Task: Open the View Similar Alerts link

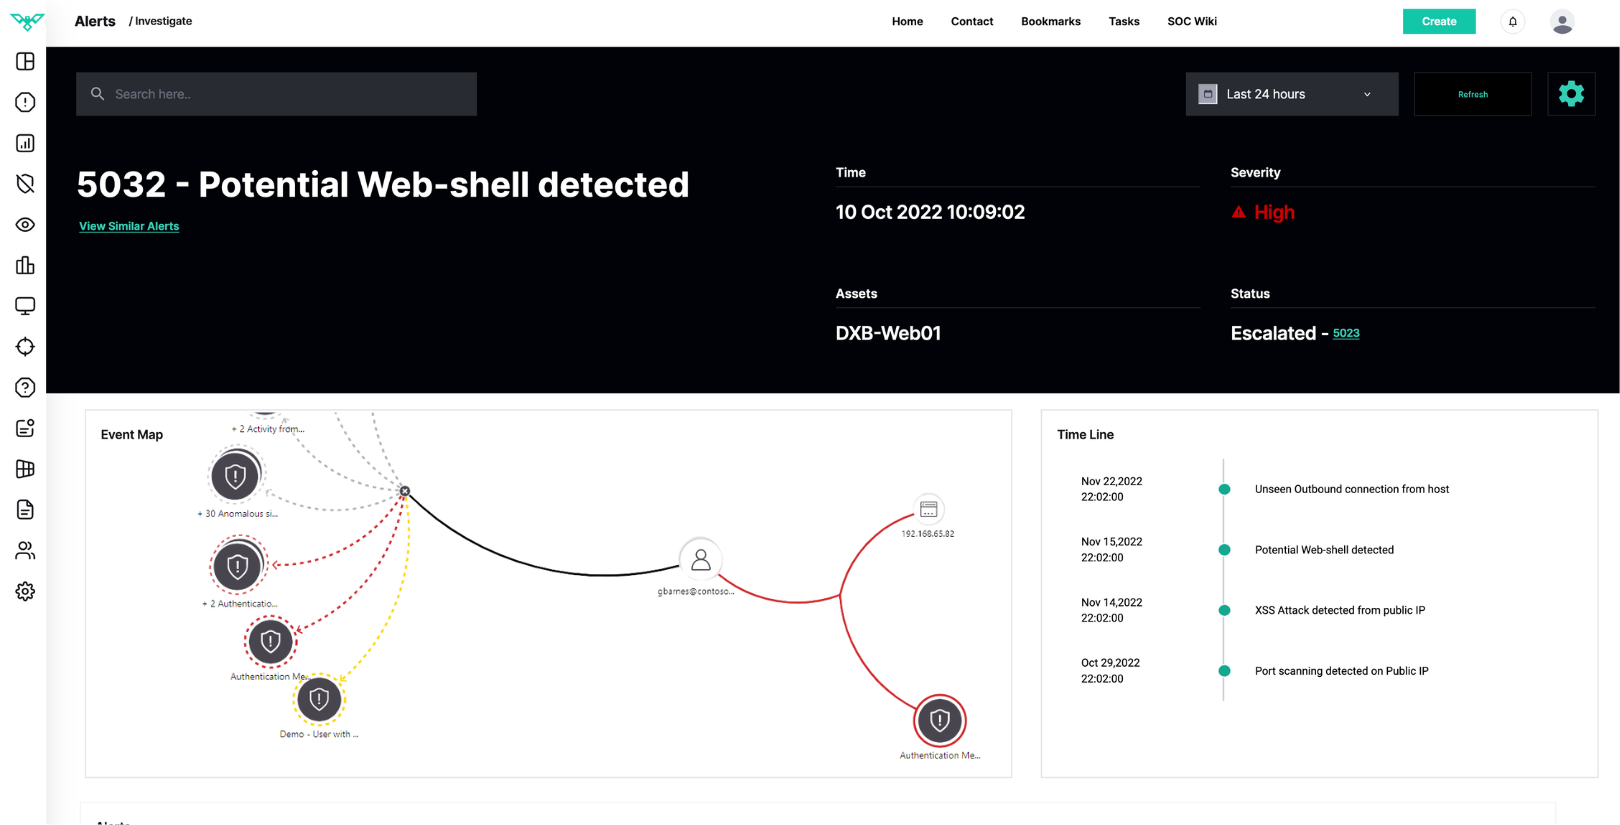Action: (x=129, y=227)
